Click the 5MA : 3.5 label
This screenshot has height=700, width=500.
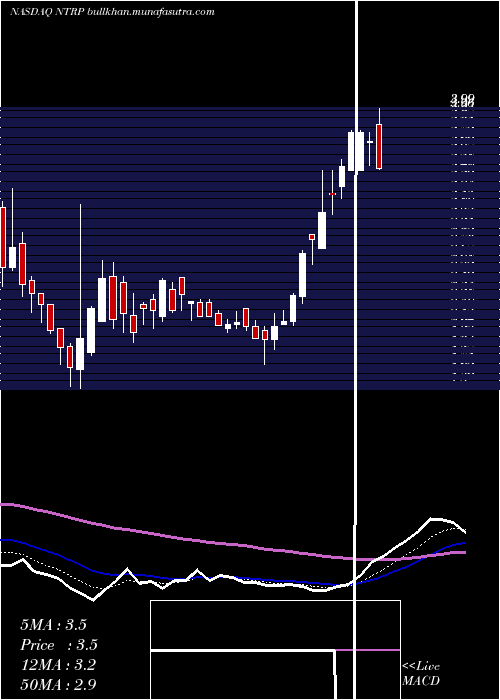(x=54, y=625)
